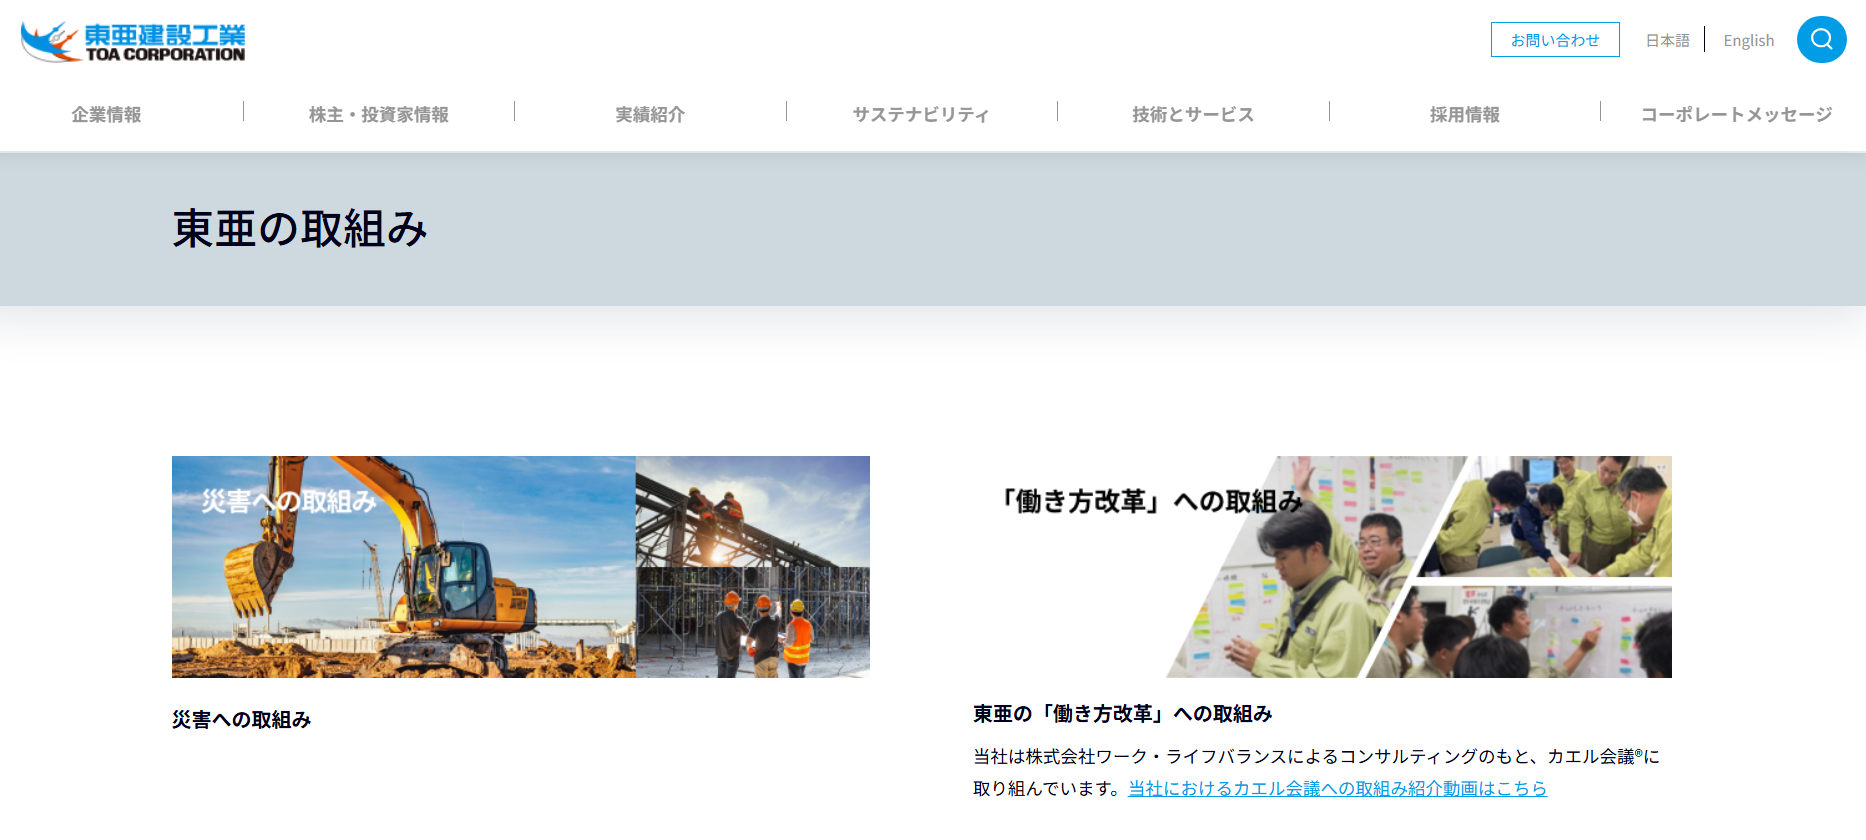Open the 「働き方改革」への取組み banner image

(x=1322, y=567)
